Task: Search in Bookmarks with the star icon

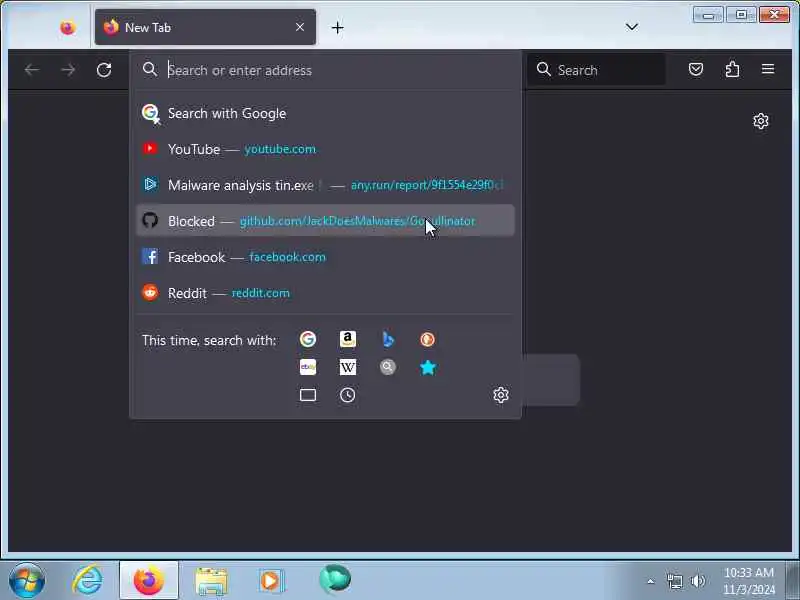Action: tap(428, 367)
